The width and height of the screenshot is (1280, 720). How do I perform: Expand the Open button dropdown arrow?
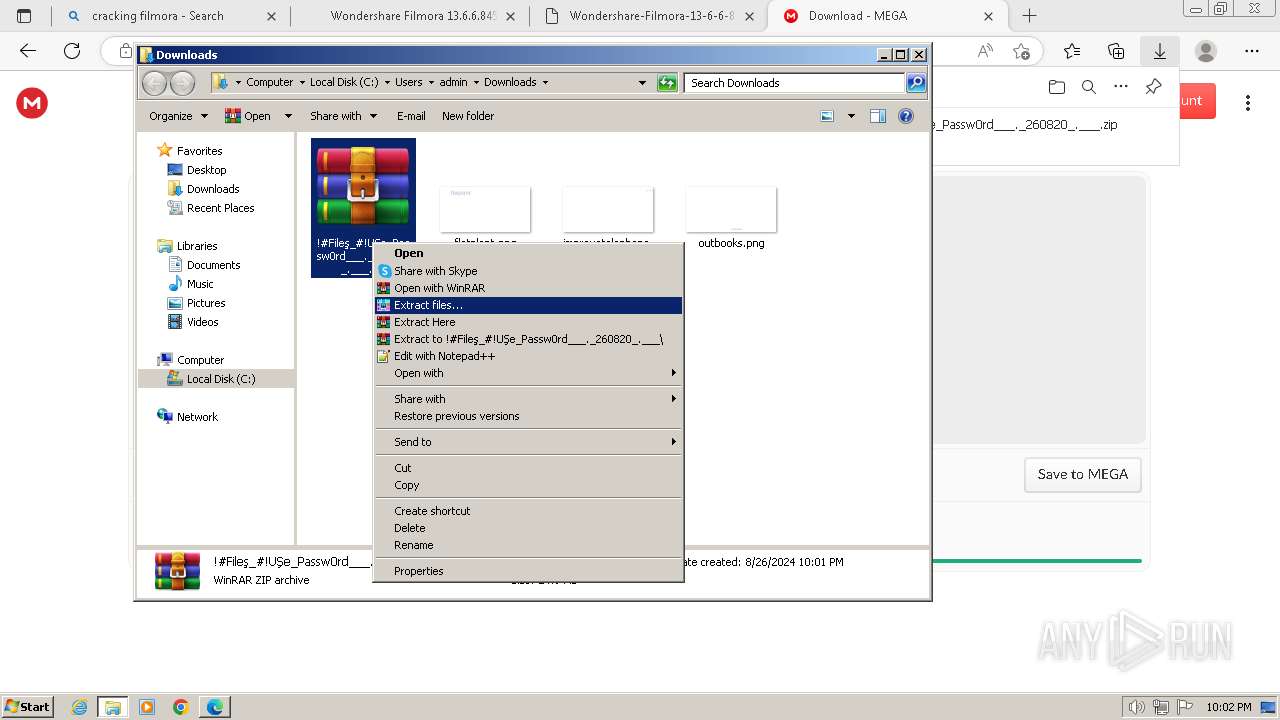pos(288,116)
